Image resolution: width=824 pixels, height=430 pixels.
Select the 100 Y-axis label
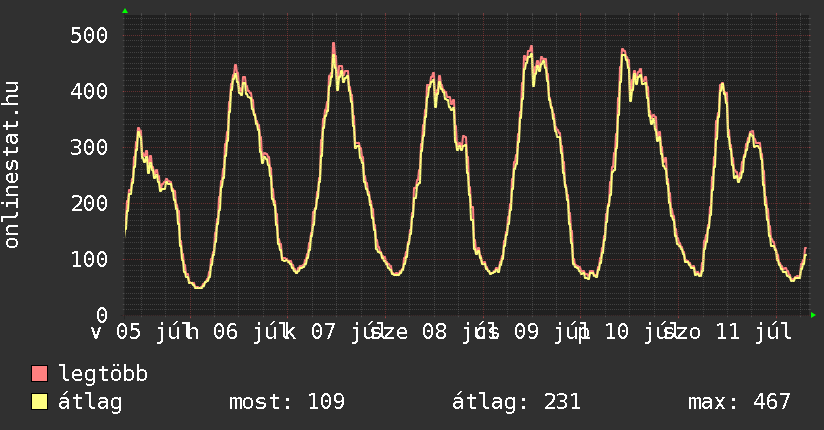click(89, 259)
